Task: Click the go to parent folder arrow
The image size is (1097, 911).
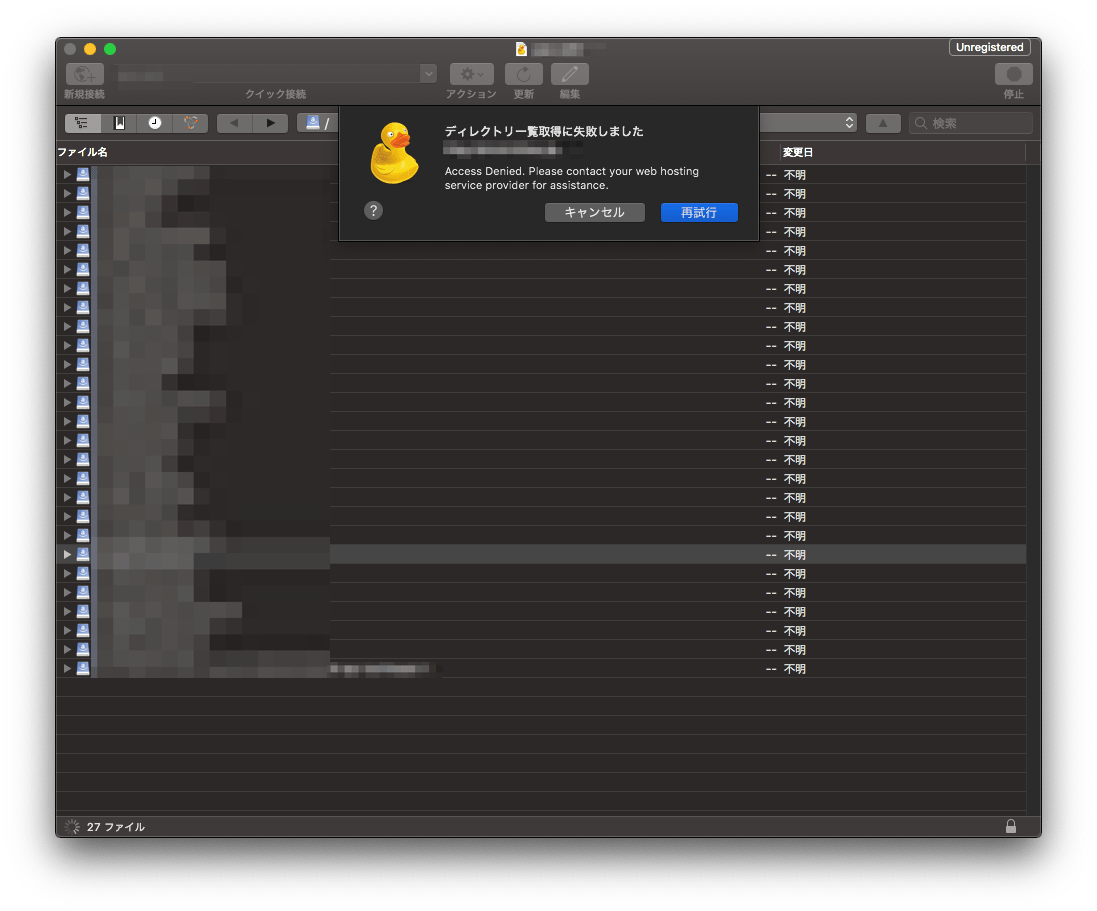Action: tap(883, 123)
